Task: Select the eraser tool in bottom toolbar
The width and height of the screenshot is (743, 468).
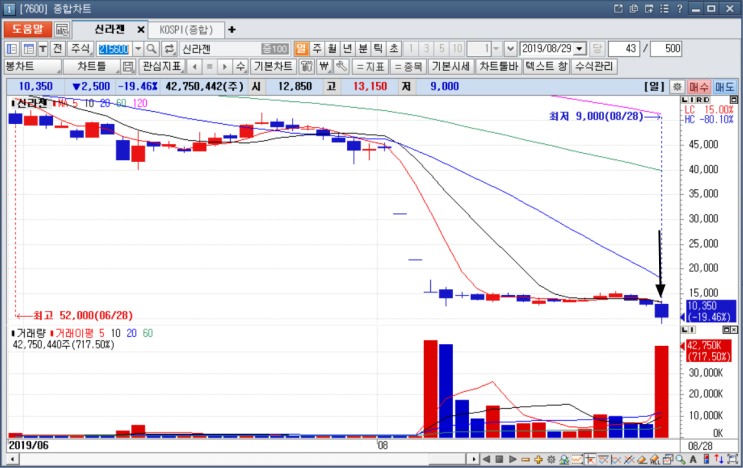Action: (642, 459)
